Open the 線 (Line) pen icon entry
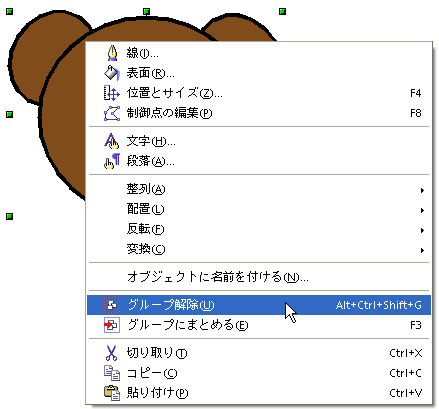 (112, 53)
